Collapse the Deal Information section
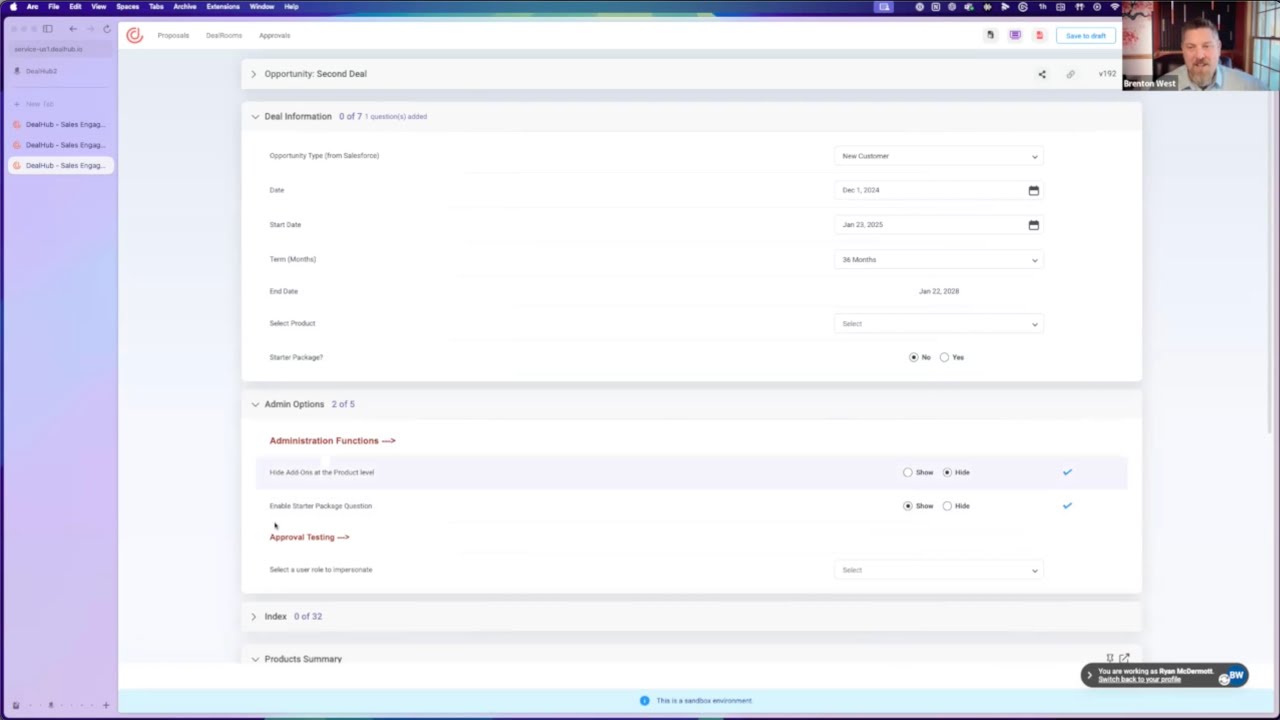 (x=255, y=117)
